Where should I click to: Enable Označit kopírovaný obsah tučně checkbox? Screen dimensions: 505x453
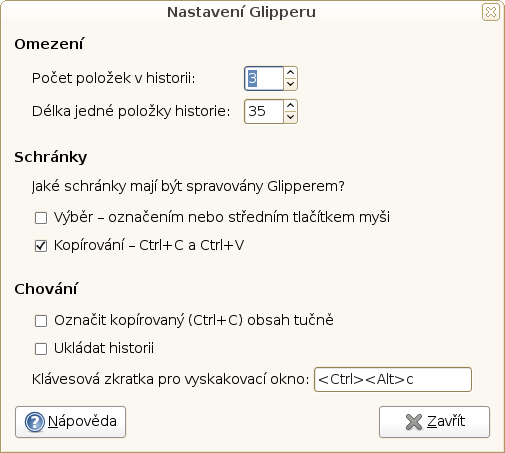pyautogui.click(x=41, y=321)
